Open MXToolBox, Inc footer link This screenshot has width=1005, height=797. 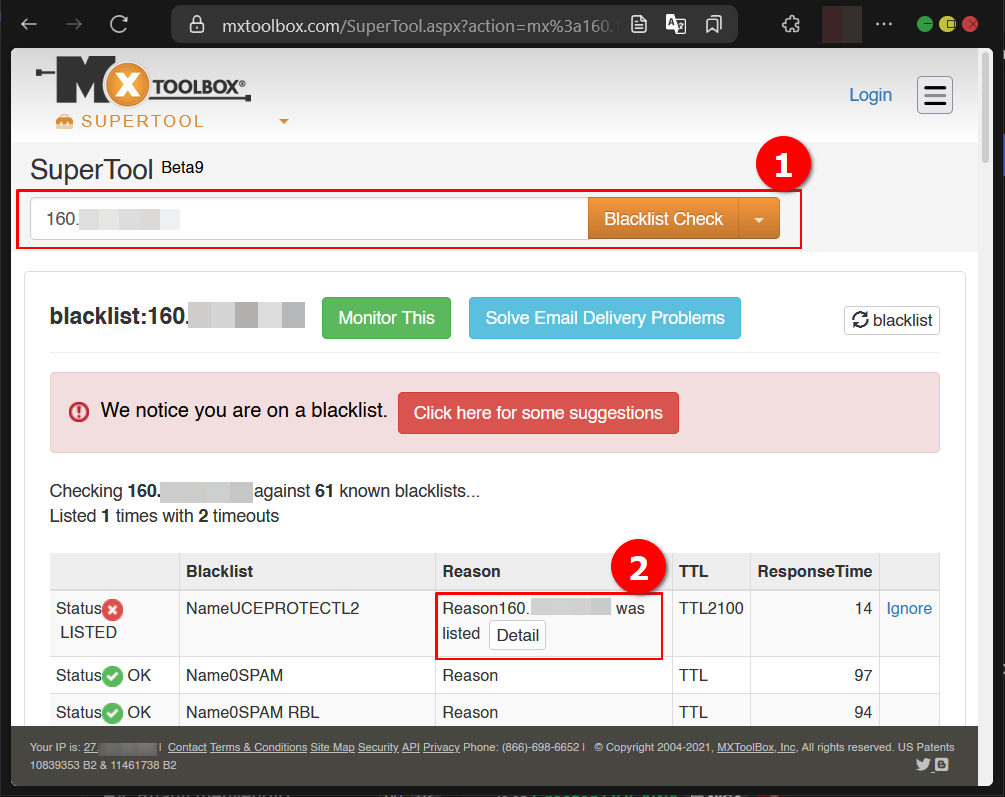coord(756,747)
